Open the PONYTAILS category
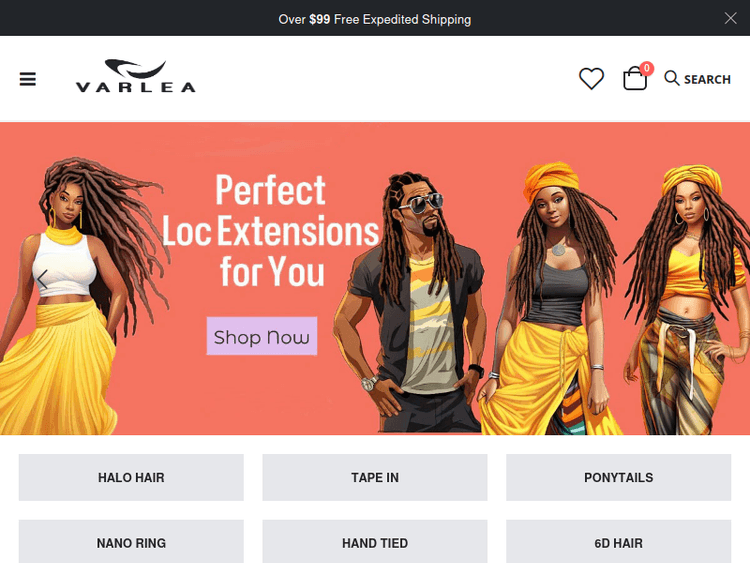The width and height of the screenshot is (750, 563). point(618,477)
